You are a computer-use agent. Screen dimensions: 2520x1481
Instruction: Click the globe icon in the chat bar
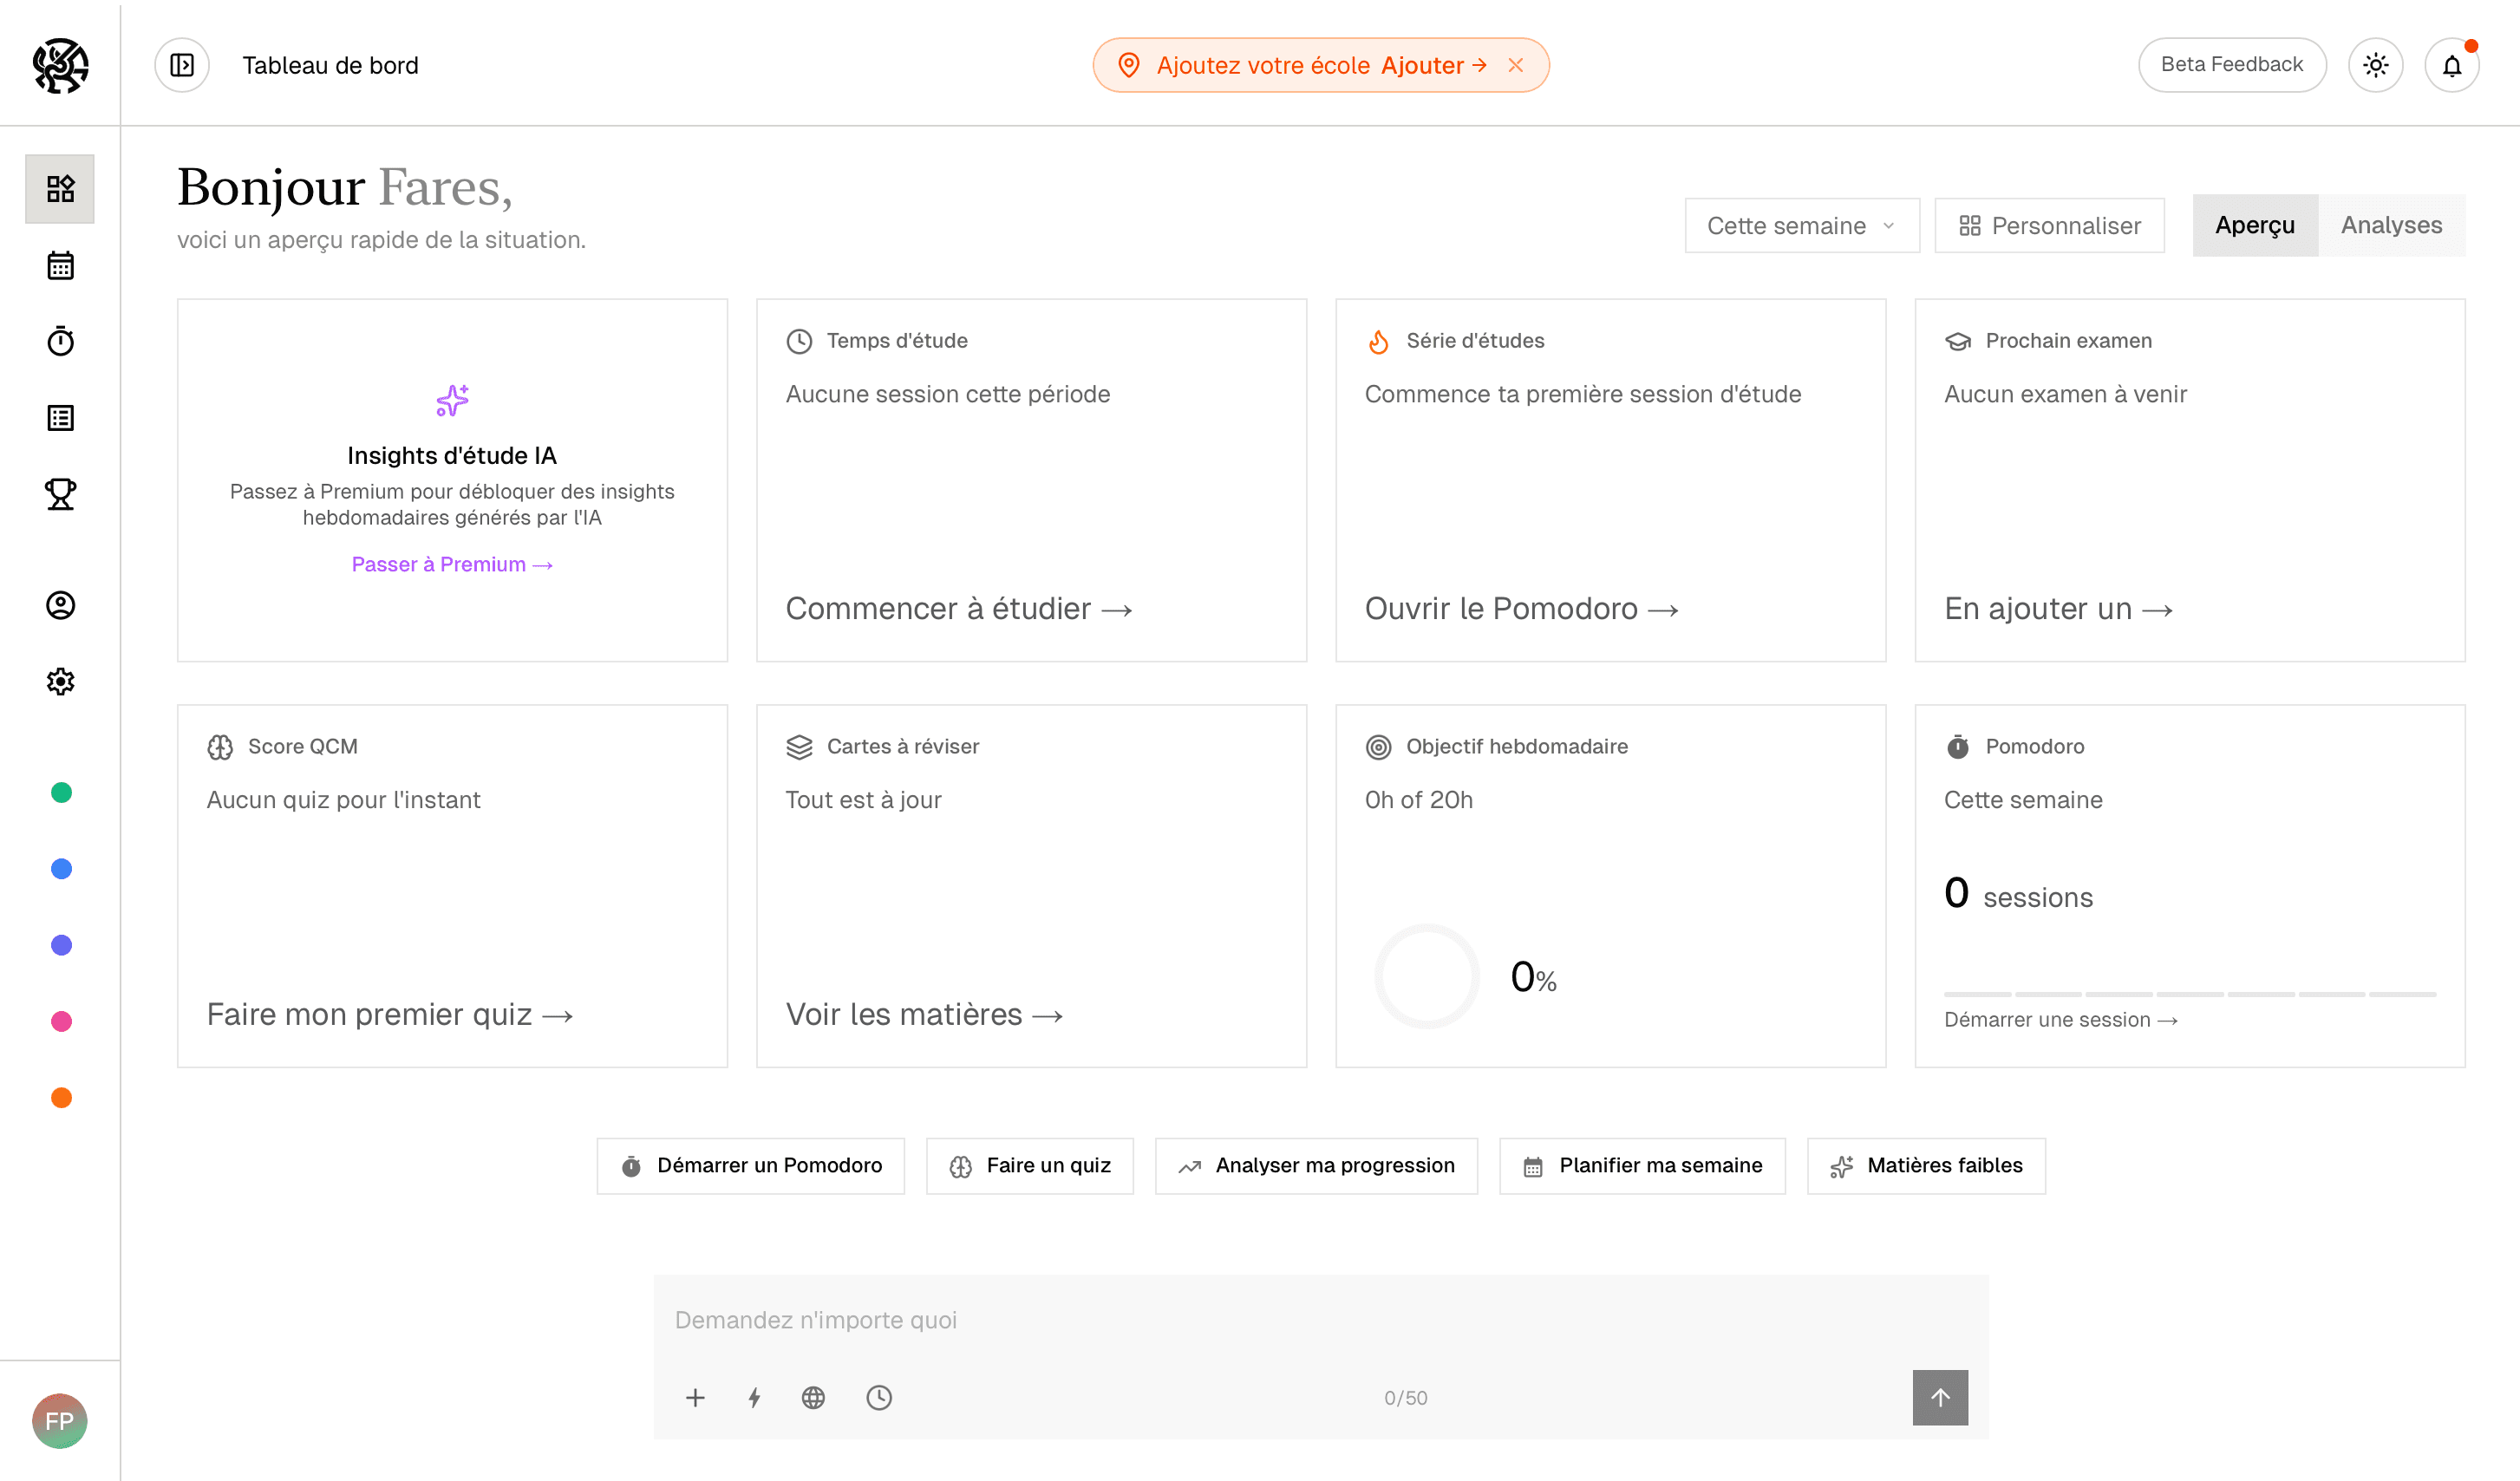click(813, 1397)
